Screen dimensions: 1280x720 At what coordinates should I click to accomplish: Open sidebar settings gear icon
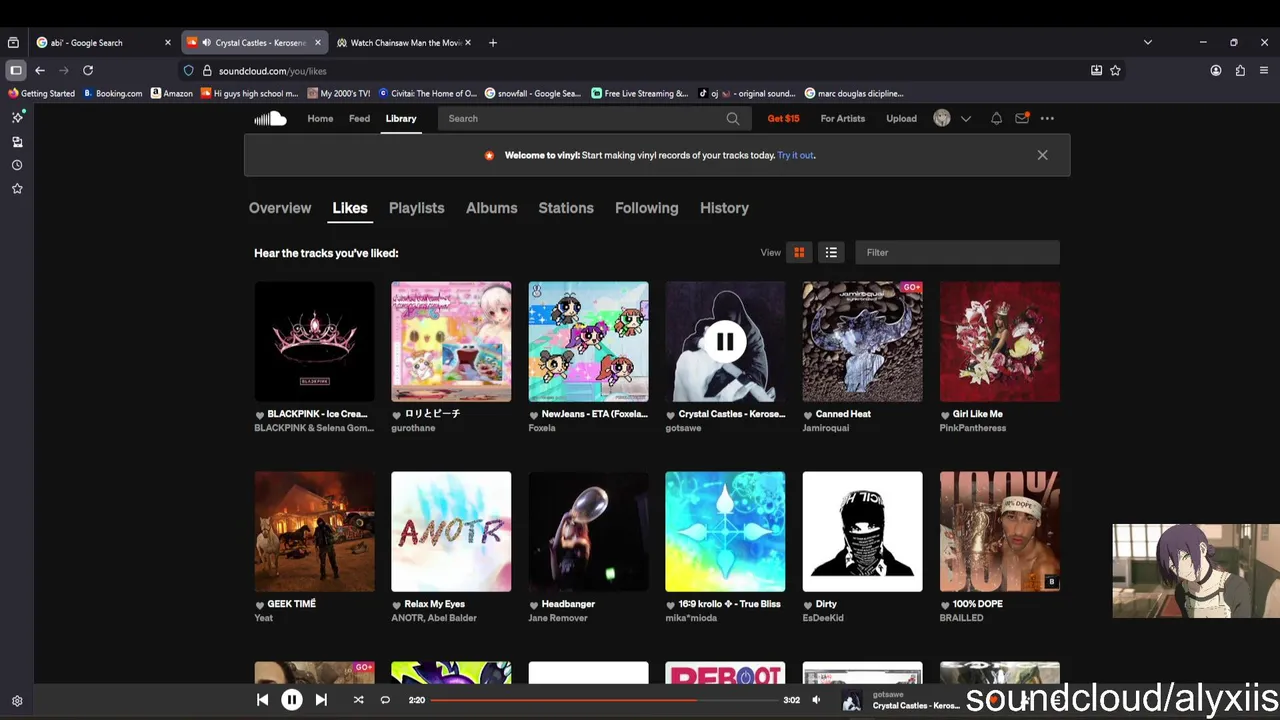click(17, 701)
